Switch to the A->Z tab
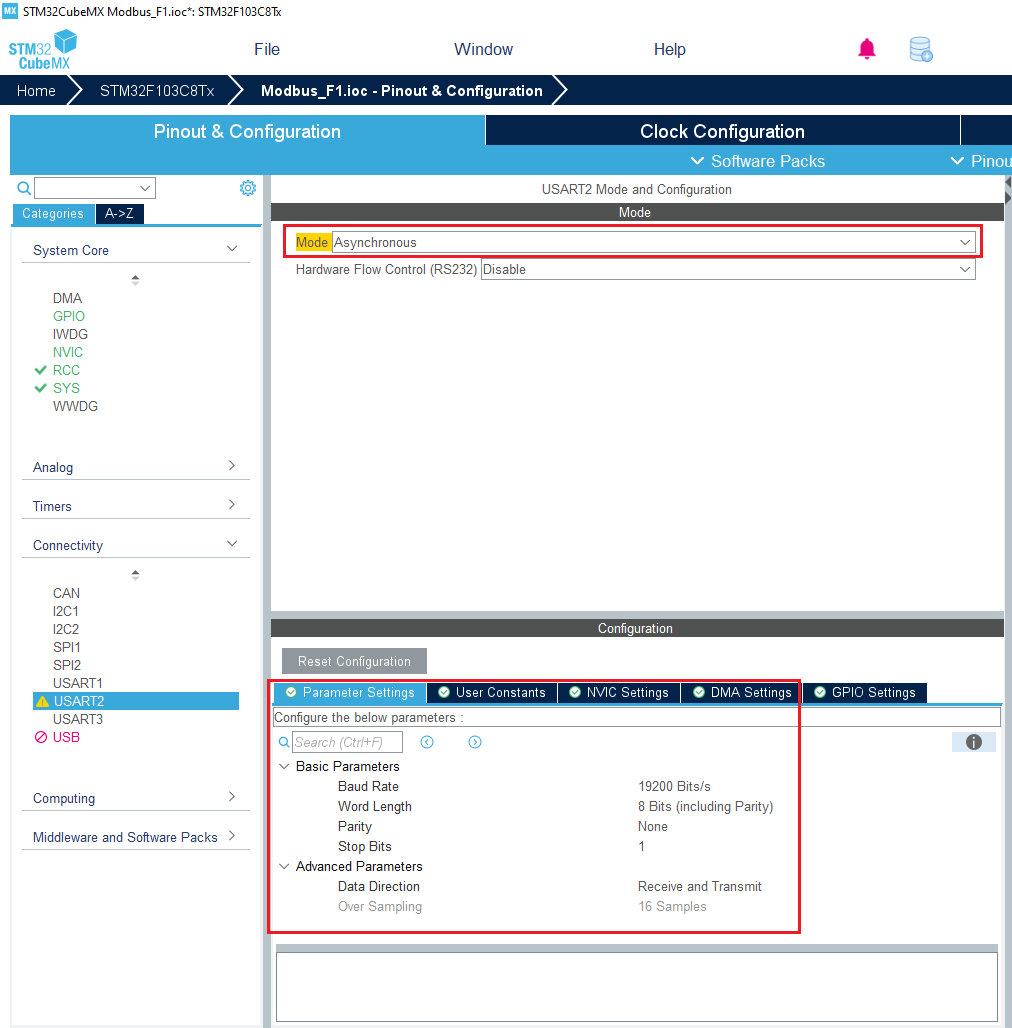 tap(119, 214)
